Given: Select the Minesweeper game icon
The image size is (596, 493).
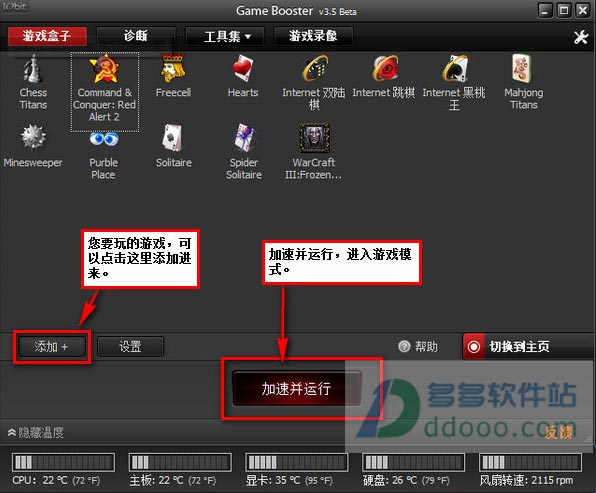Looking at the screenshot, I should pyautogui.click(x=33, y=137).
